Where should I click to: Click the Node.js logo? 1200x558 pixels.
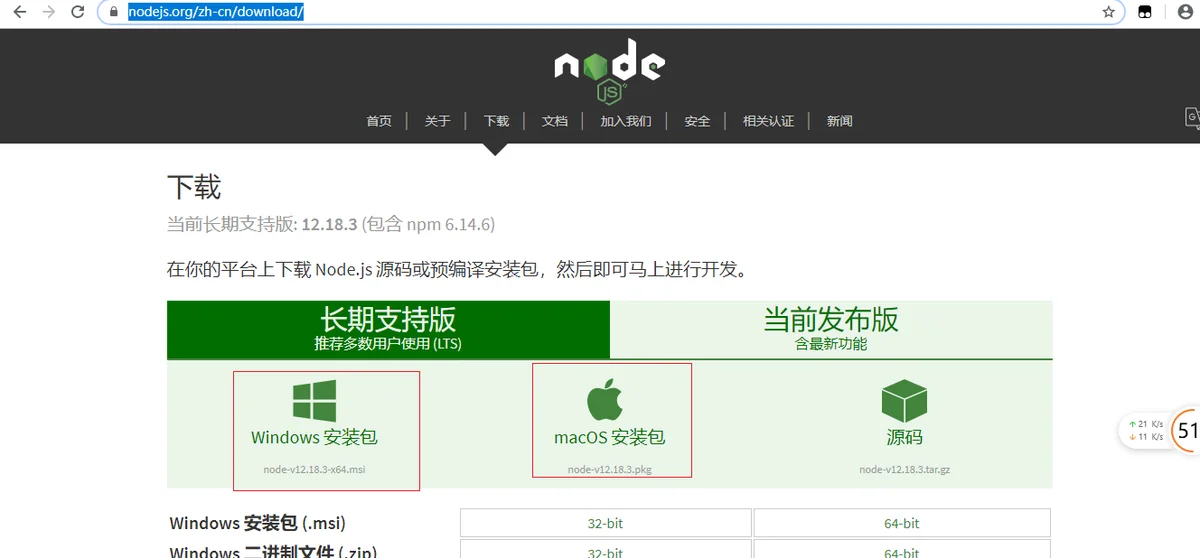610,71
